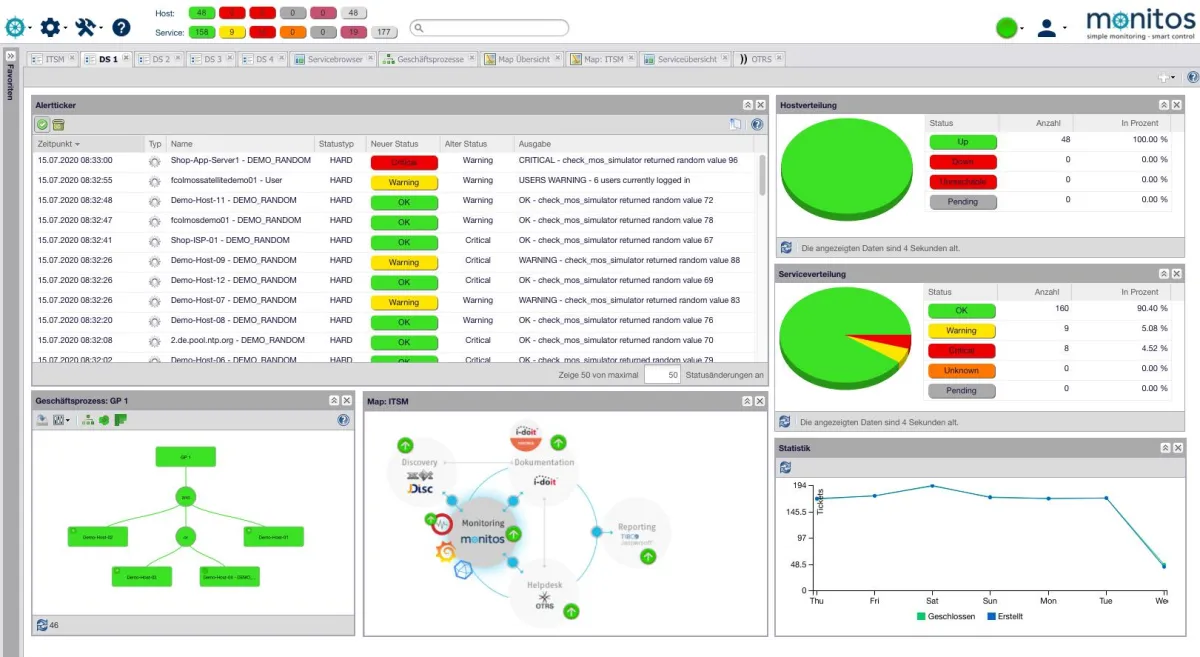Expand the dropdown below the user profile icon
Screen dimensions: 1200x657
pyautogui.click(x=1063, y=28)
